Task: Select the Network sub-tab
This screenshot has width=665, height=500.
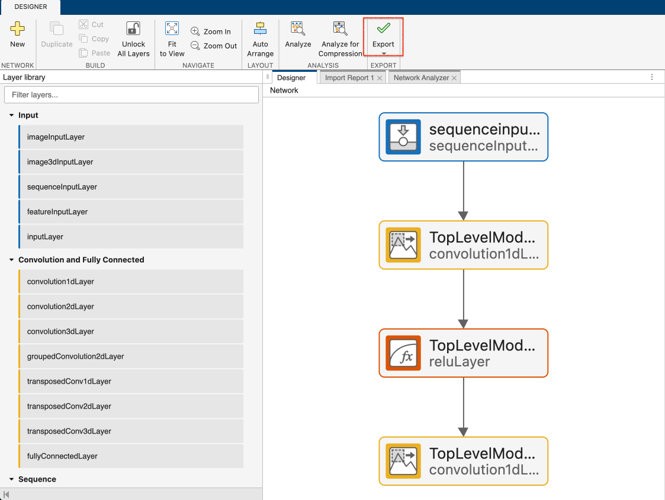Action: (284, 90)
